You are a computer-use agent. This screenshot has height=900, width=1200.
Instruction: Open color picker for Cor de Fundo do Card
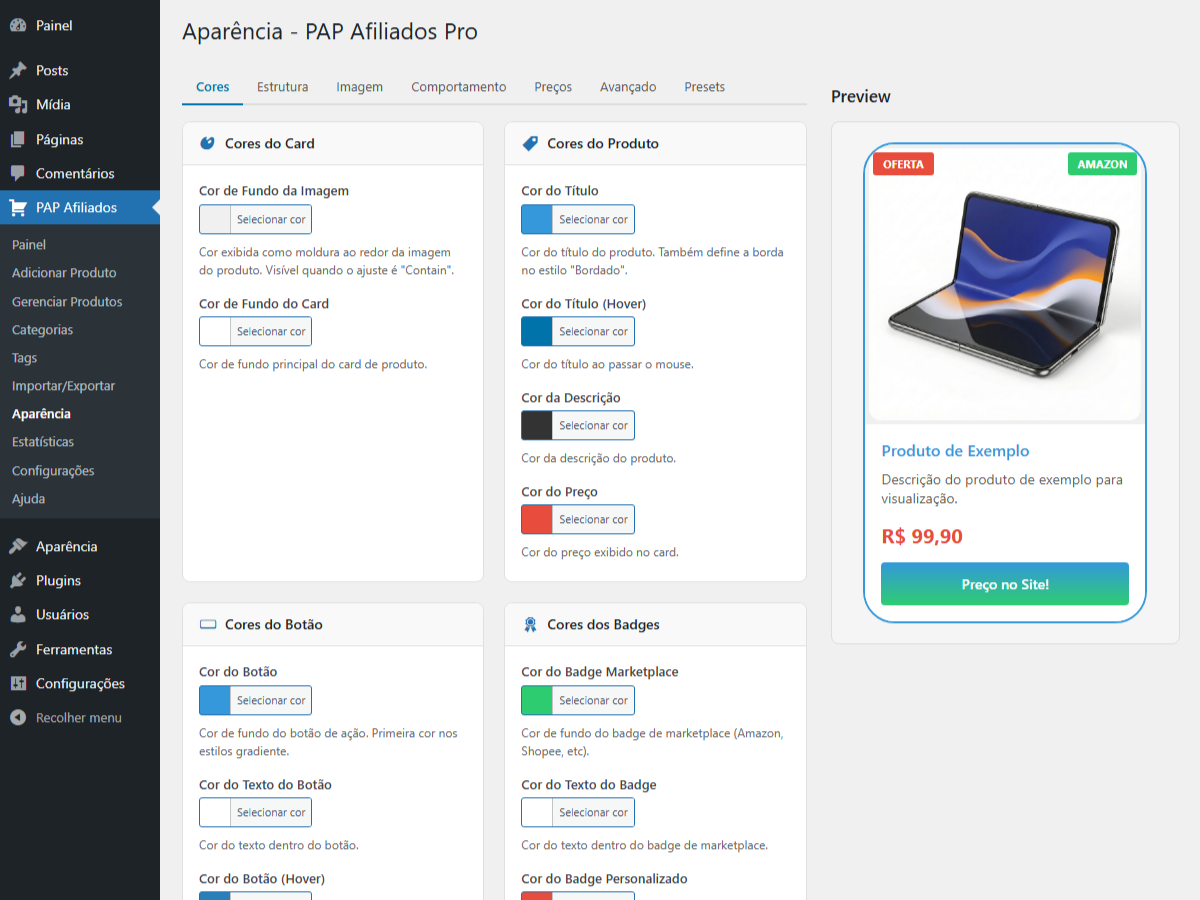(270, 331)
